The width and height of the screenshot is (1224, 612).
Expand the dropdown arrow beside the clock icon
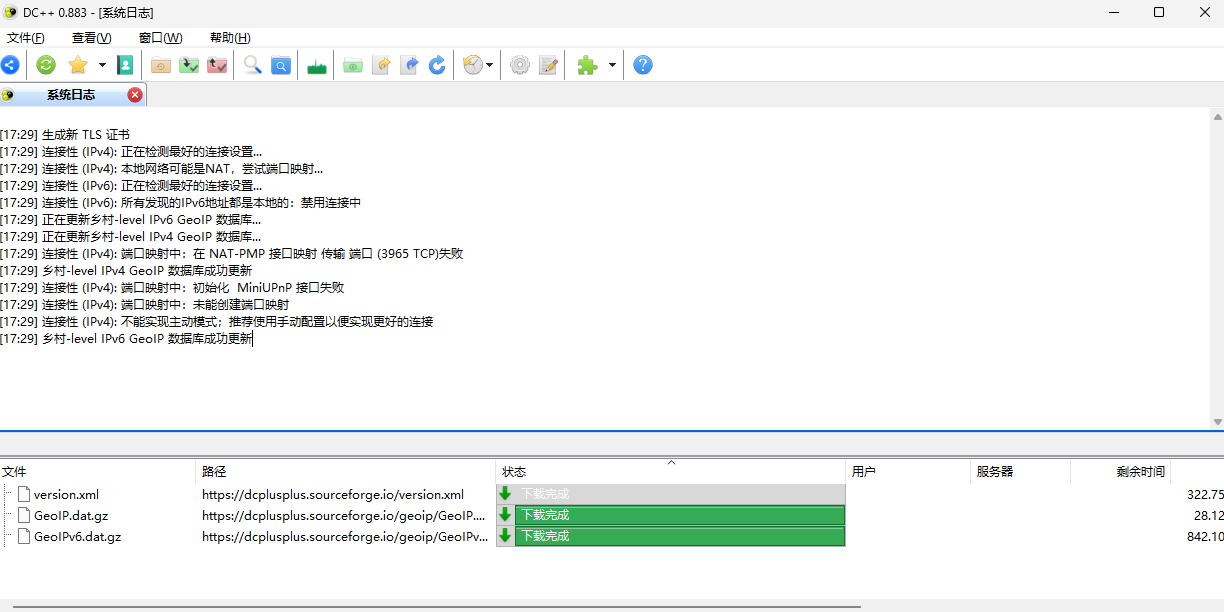489,65
